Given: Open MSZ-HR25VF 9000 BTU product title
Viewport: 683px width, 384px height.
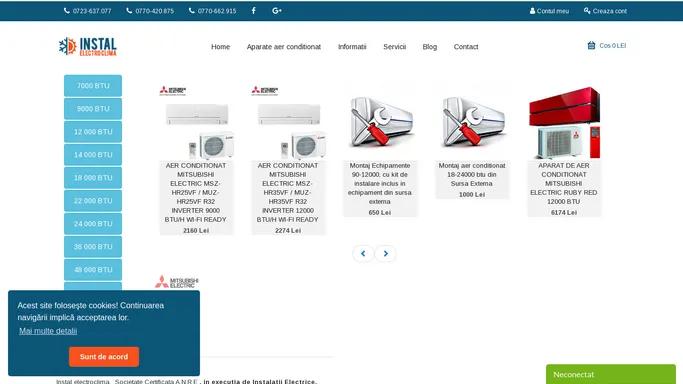Looking at the screenshot, I should point(196,192).
